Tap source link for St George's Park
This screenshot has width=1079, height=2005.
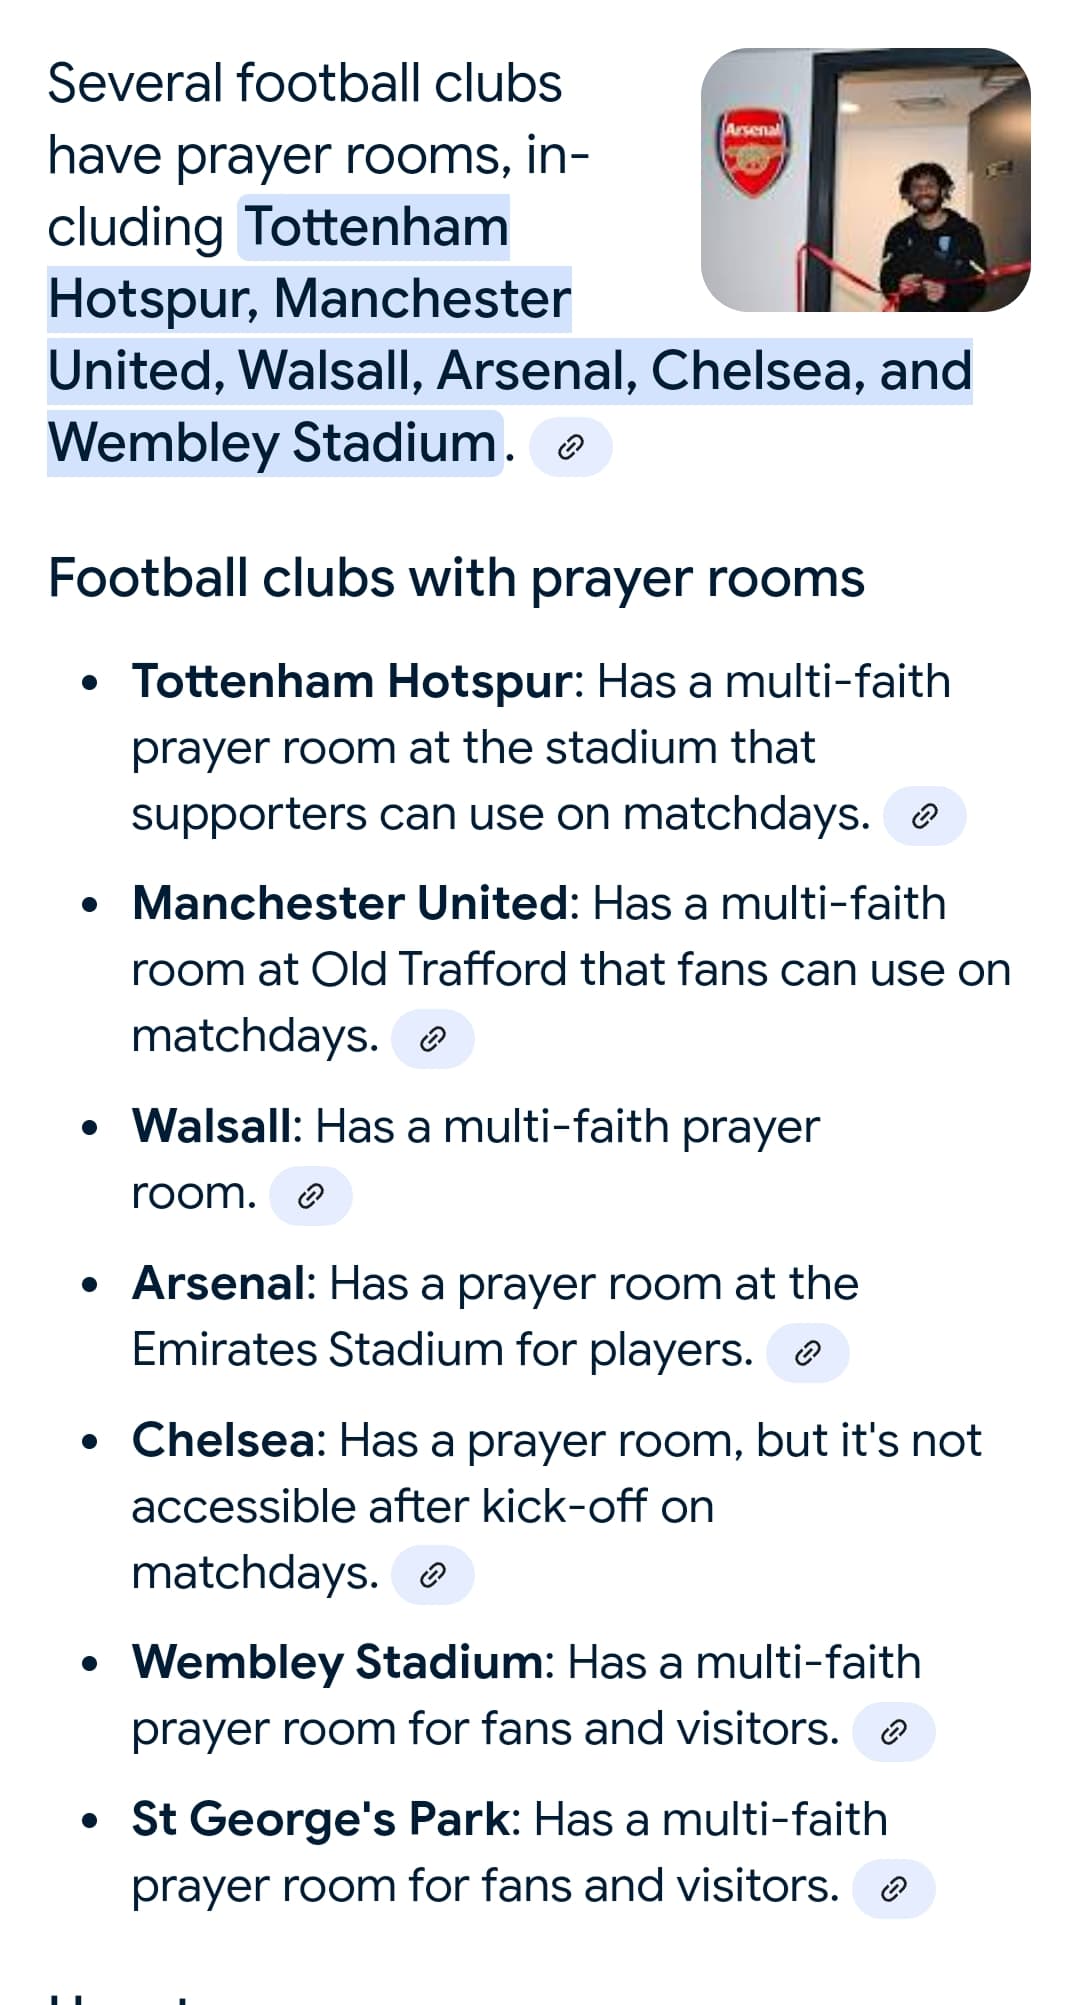click(x=894, y=1889)
